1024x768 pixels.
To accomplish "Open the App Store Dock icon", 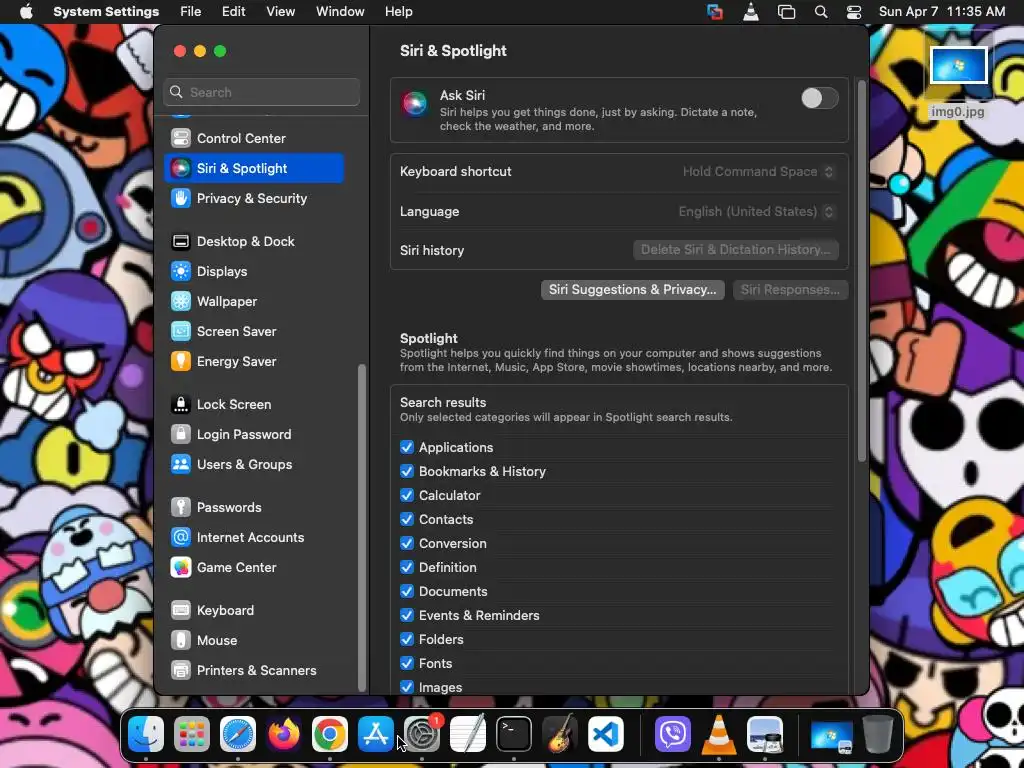I will 376,734.
